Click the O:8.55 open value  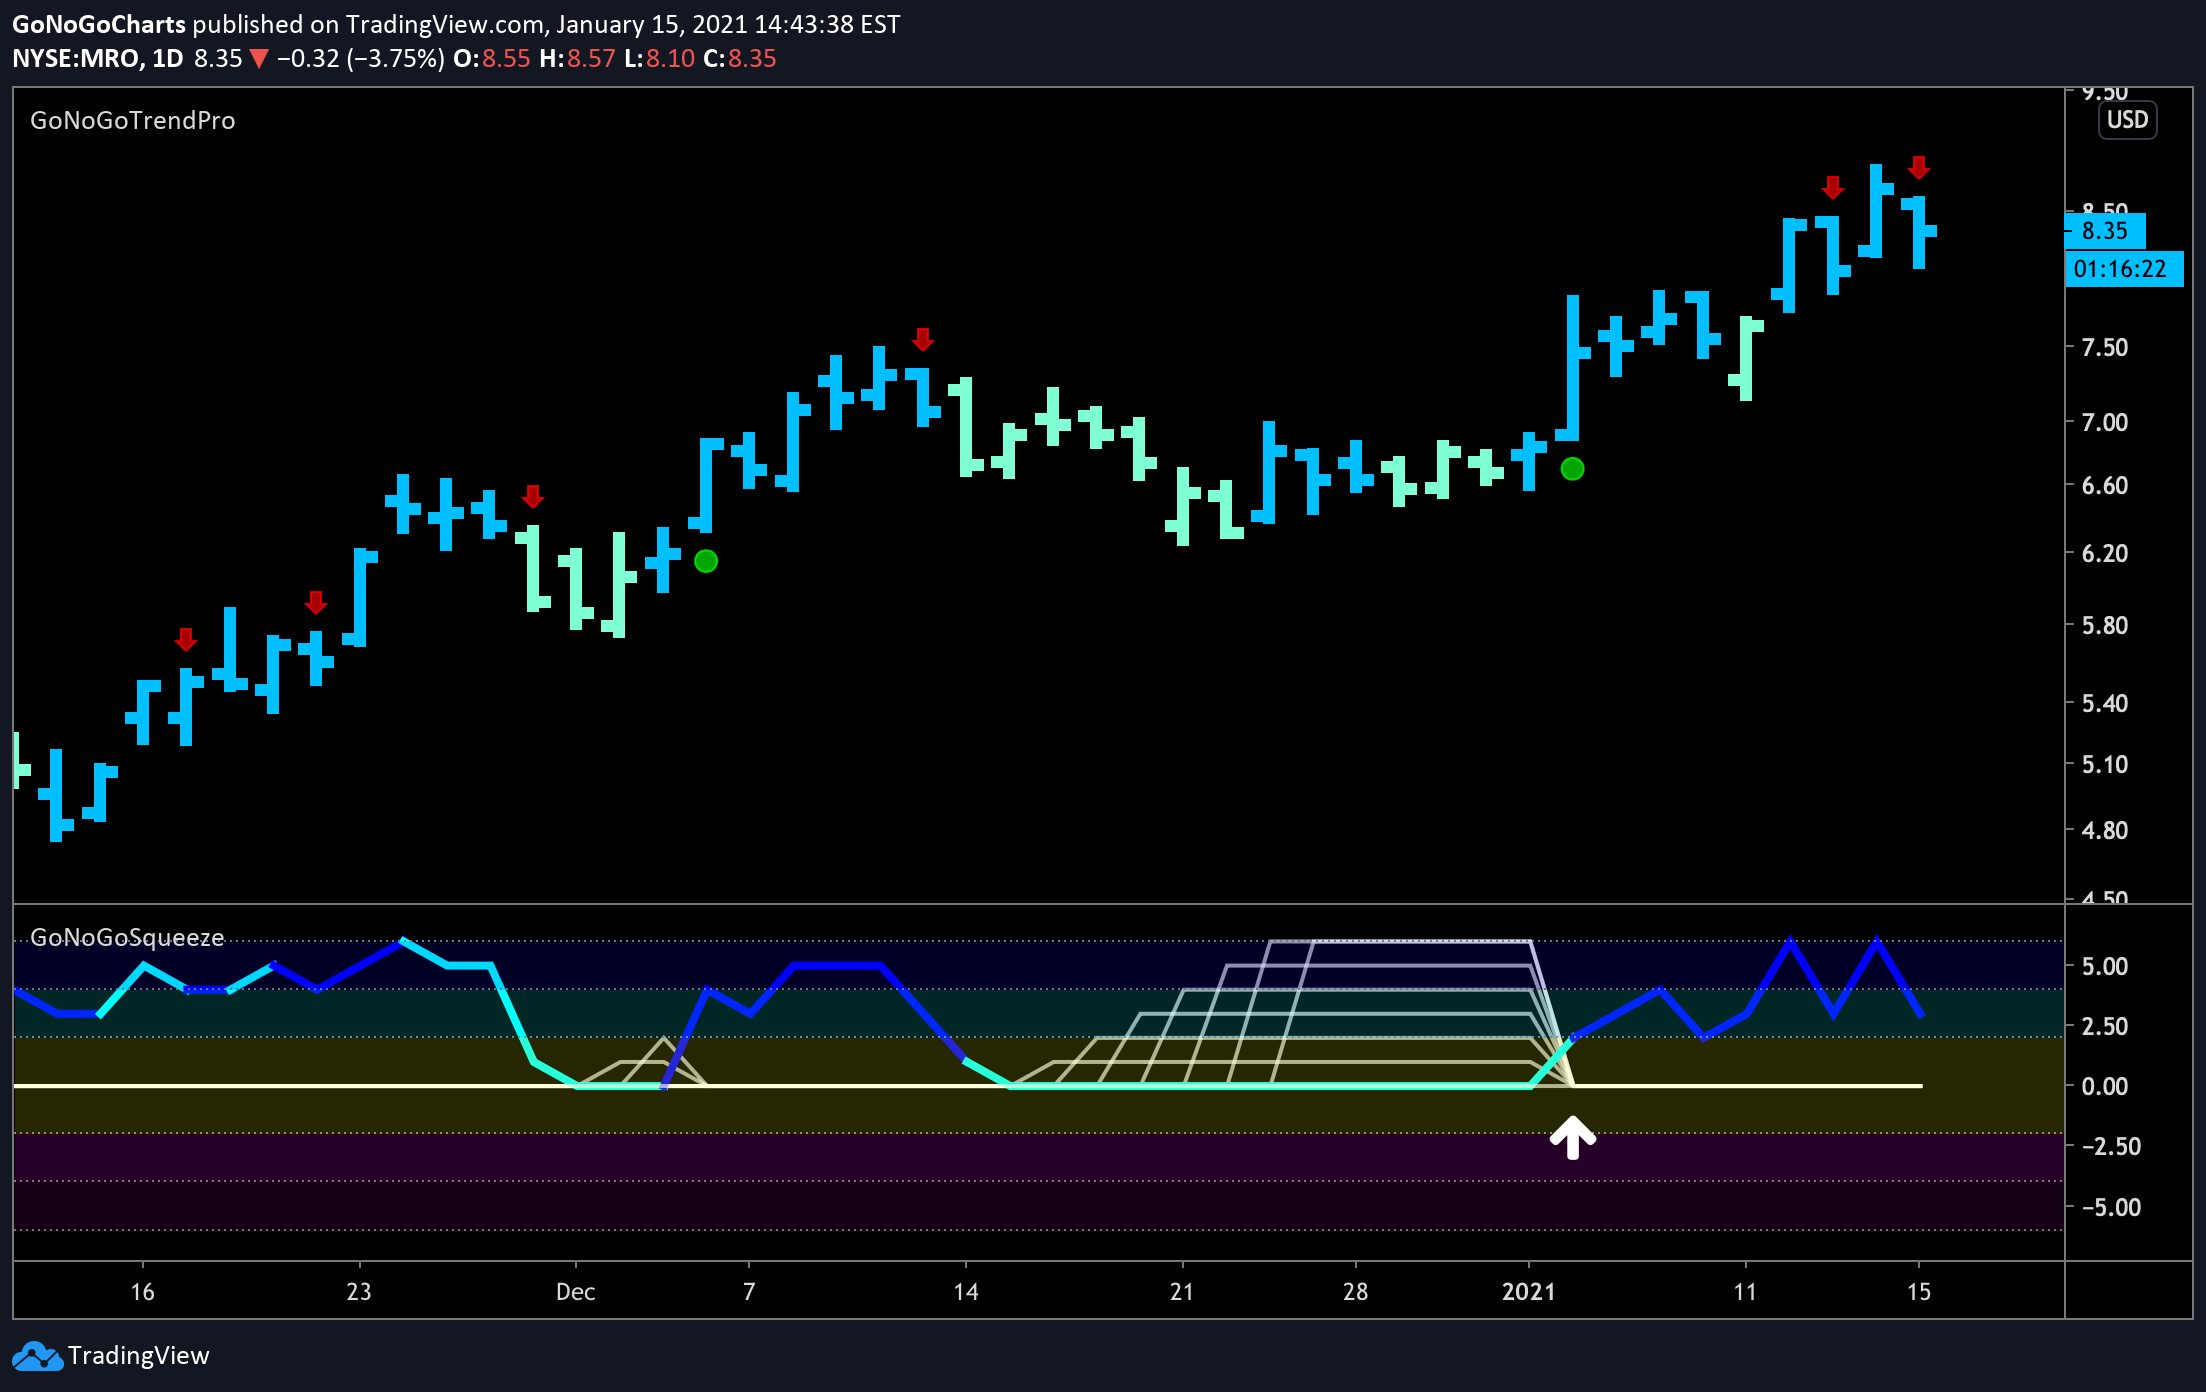[492, 58]
